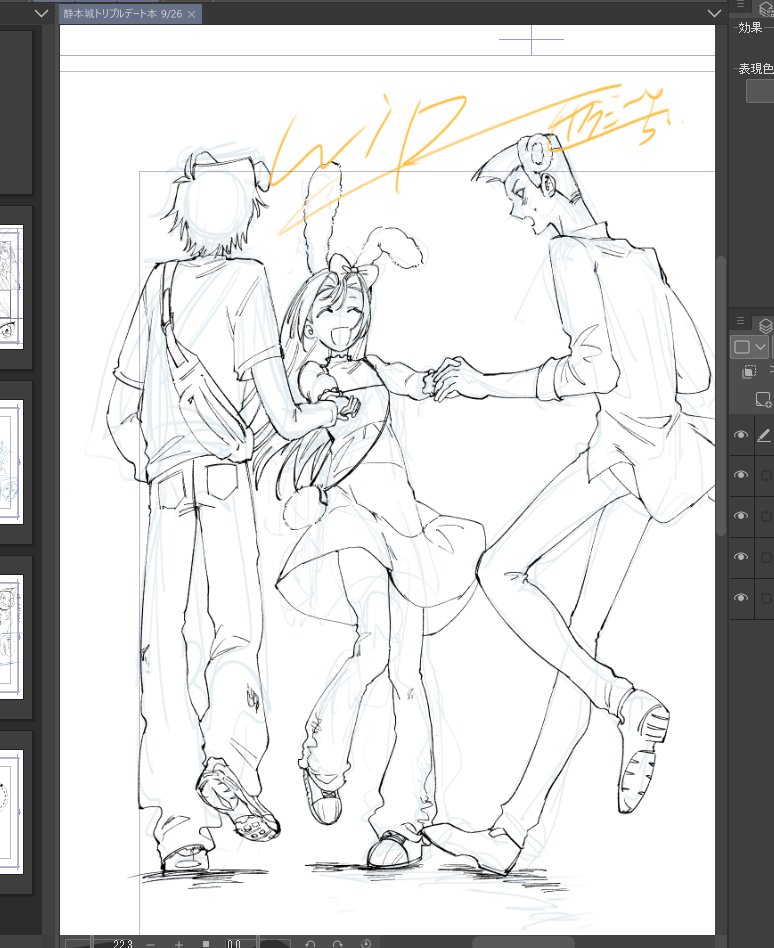Zoom in using the plus icon

coord(178,944)
